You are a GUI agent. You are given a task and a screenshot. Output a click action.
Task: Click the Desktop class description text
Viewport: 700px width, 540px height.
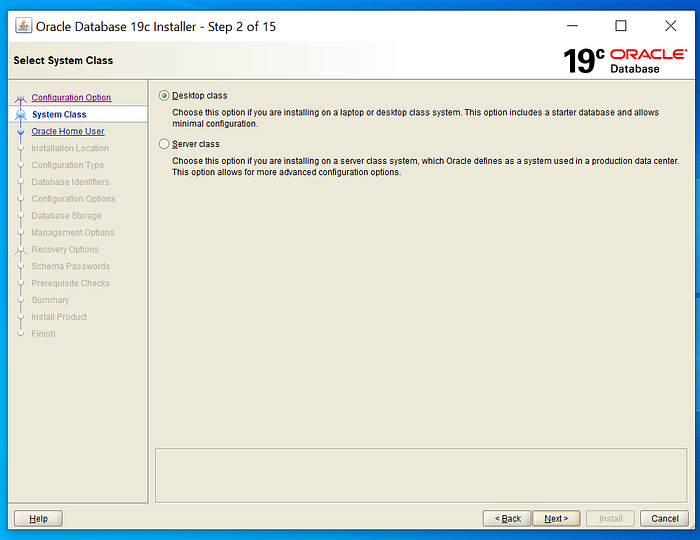415,118
